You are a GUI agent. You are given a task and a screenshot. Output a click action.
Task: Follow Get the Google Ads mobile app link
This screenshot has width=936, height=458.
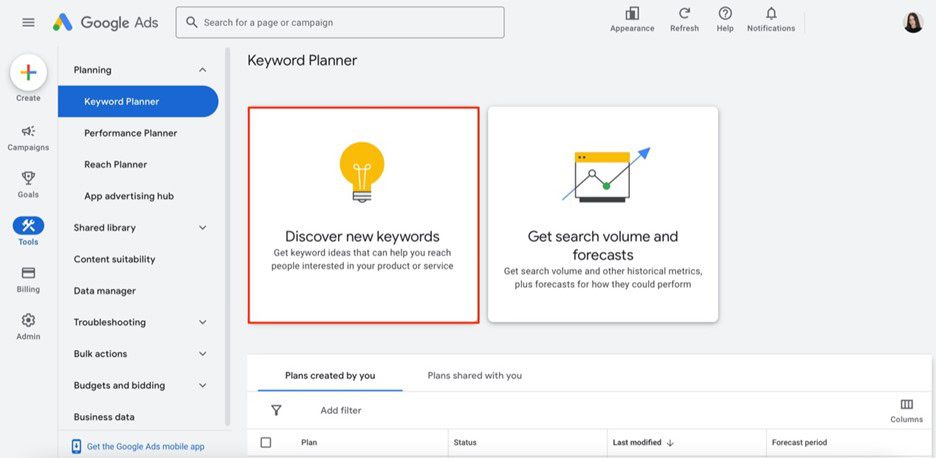(x=146, y=446)
